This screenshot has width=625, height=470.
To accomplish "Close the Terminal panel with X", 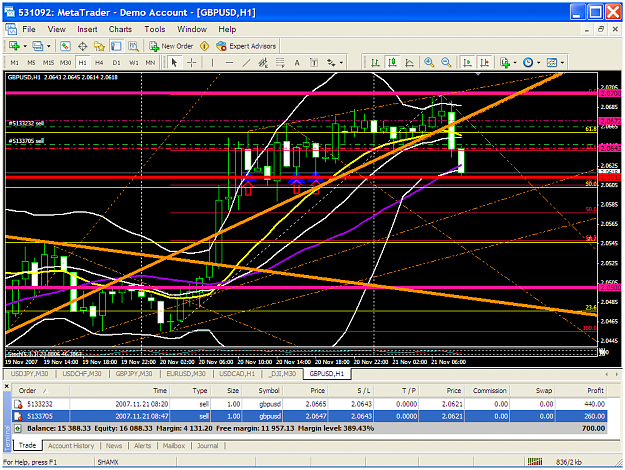I will pos(6,386).
